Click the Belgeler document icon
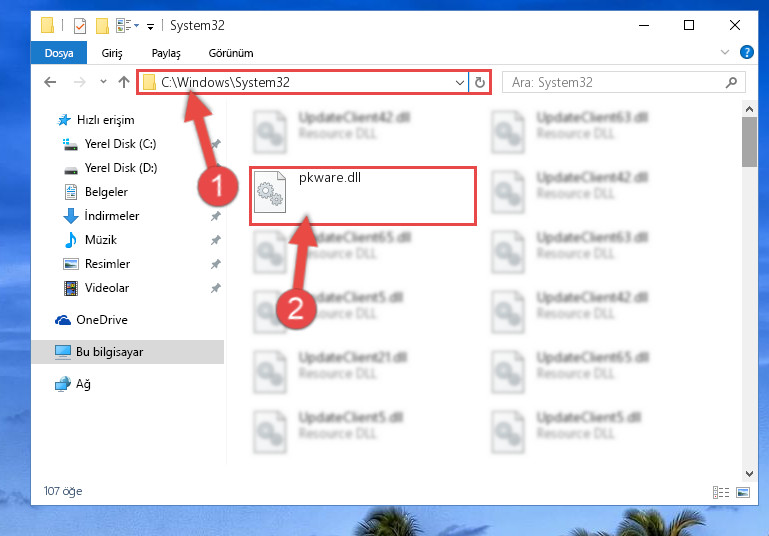 pos(71,192)
